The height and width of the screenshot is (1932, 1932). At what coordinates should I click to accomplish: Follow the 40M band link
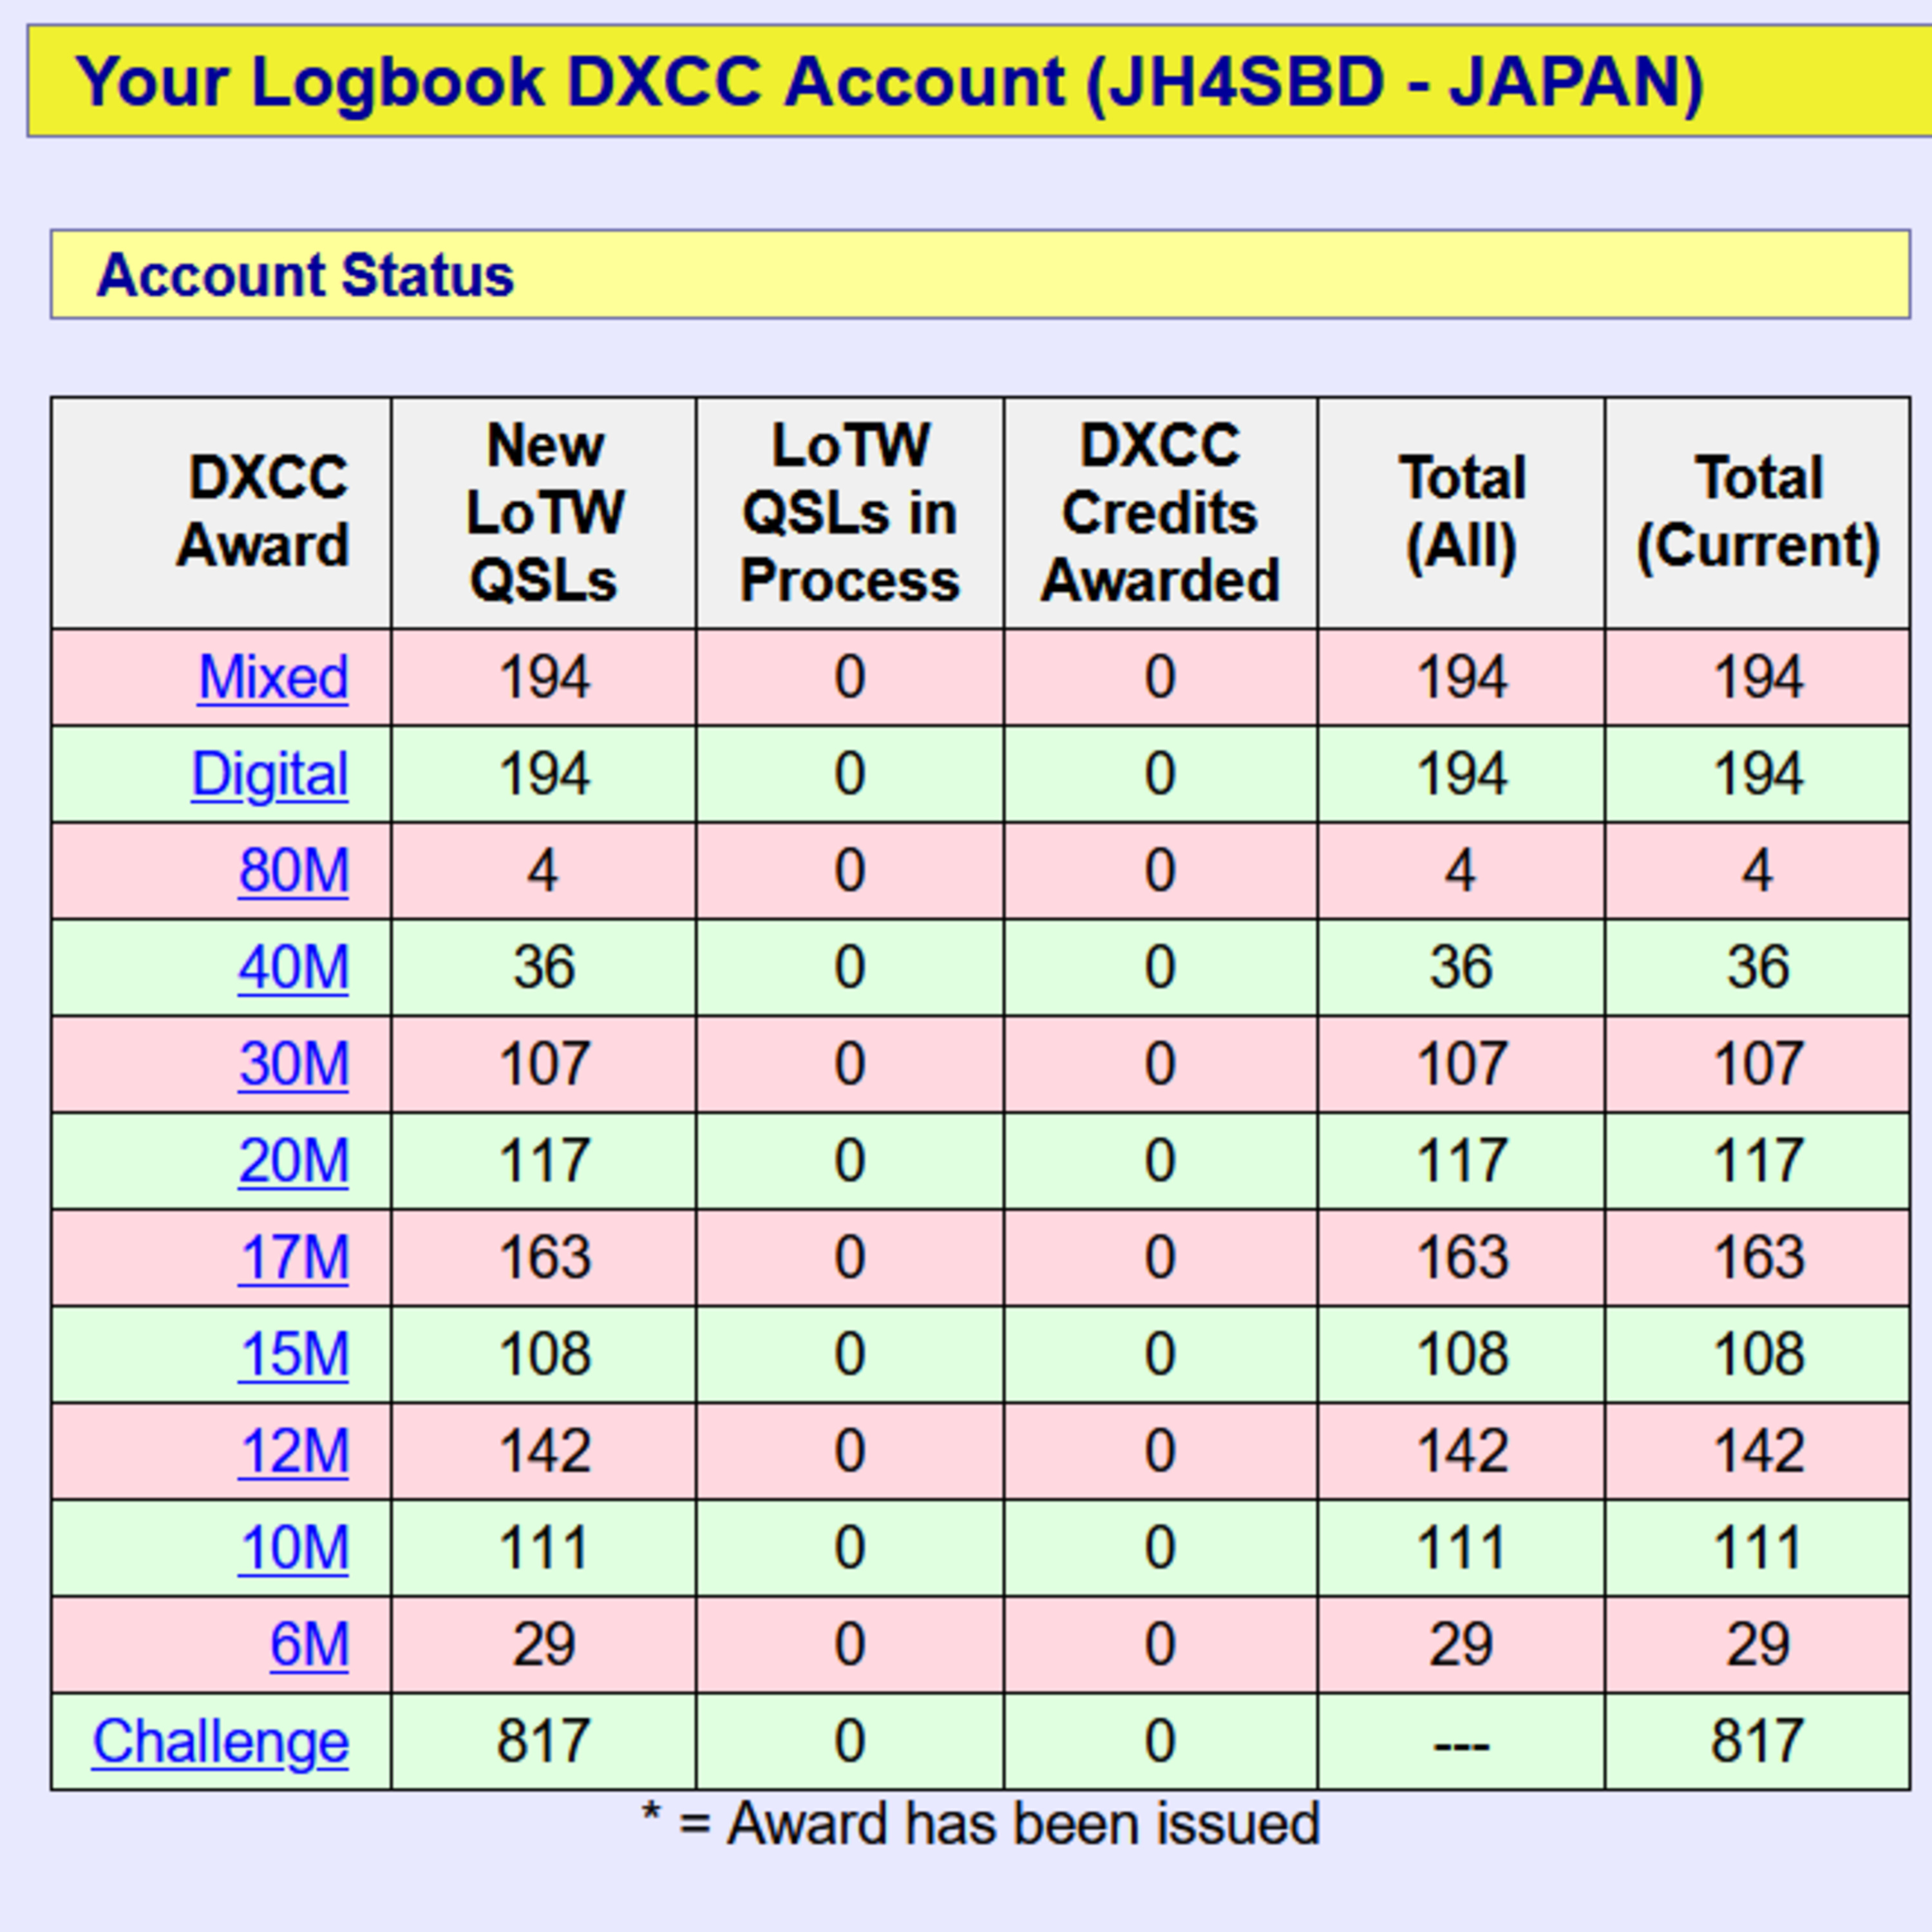pyautogui.click(x=294, y=967)
